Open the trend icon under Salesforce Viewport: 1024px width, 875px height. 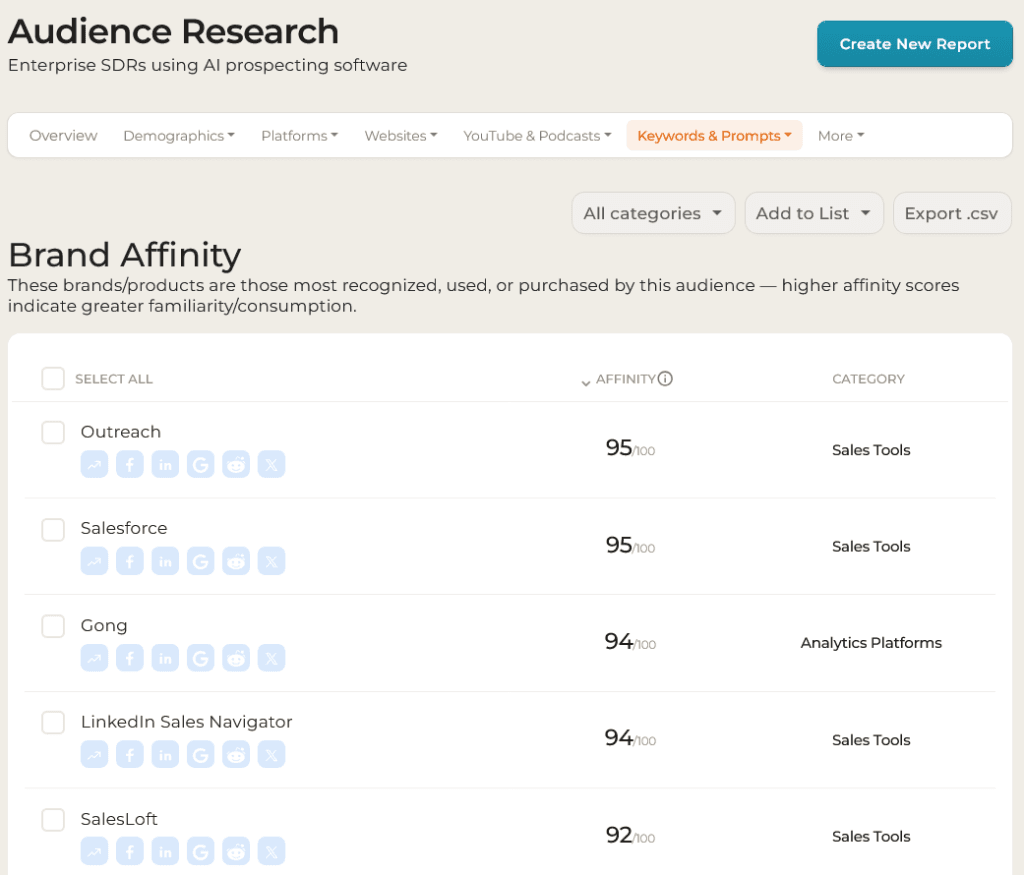(x=95, y=561)
